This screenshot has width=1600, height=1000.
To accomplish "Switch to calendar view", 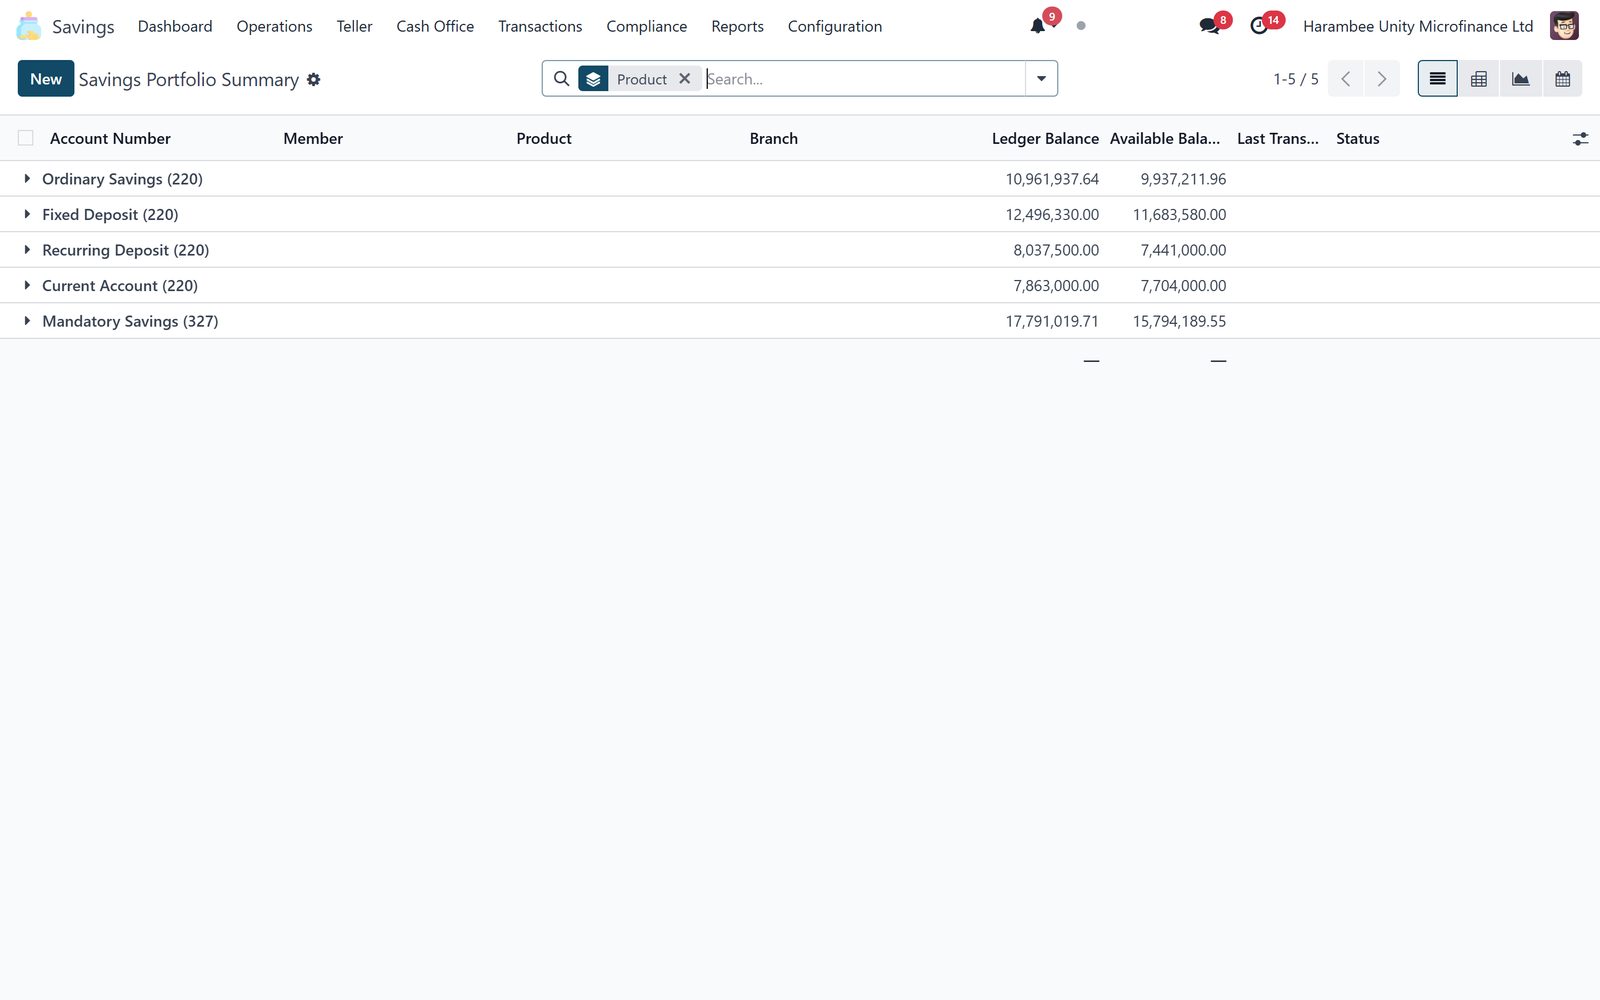I will [x=1562, y=79].
